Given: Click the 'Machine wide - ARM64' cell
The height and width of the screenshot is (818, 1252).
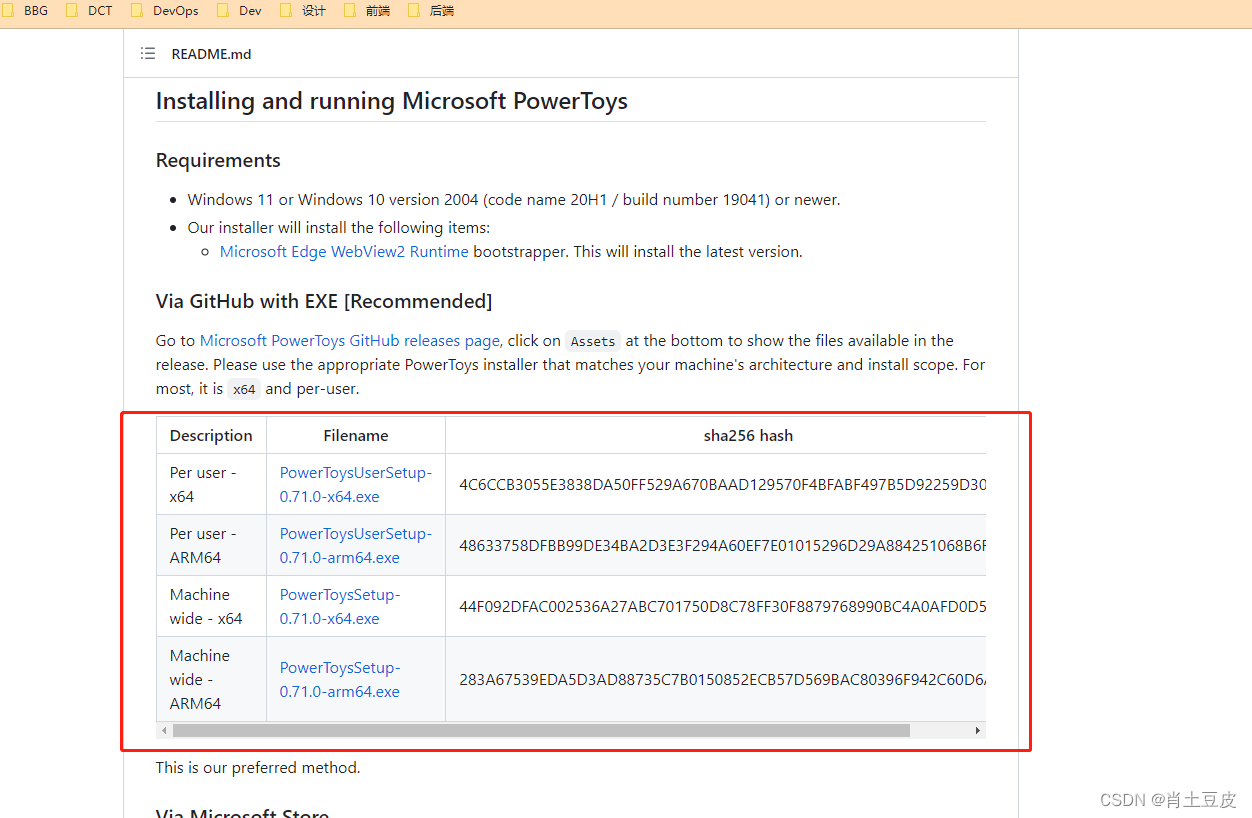Looking at the screenshot, I should (x=211, y=679).
